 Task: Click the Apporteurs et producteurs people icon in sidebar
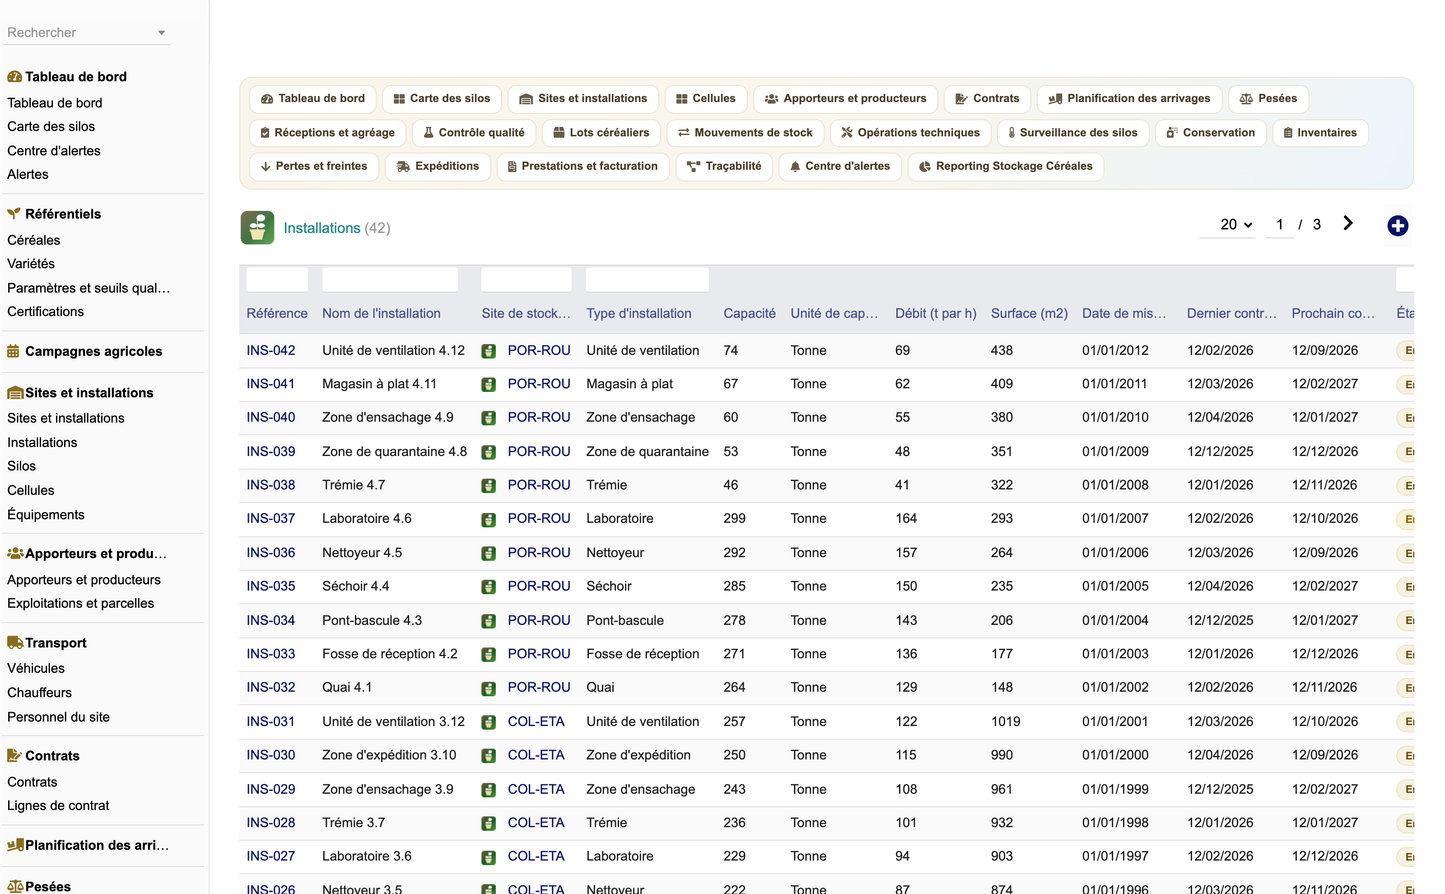point(15,554)
